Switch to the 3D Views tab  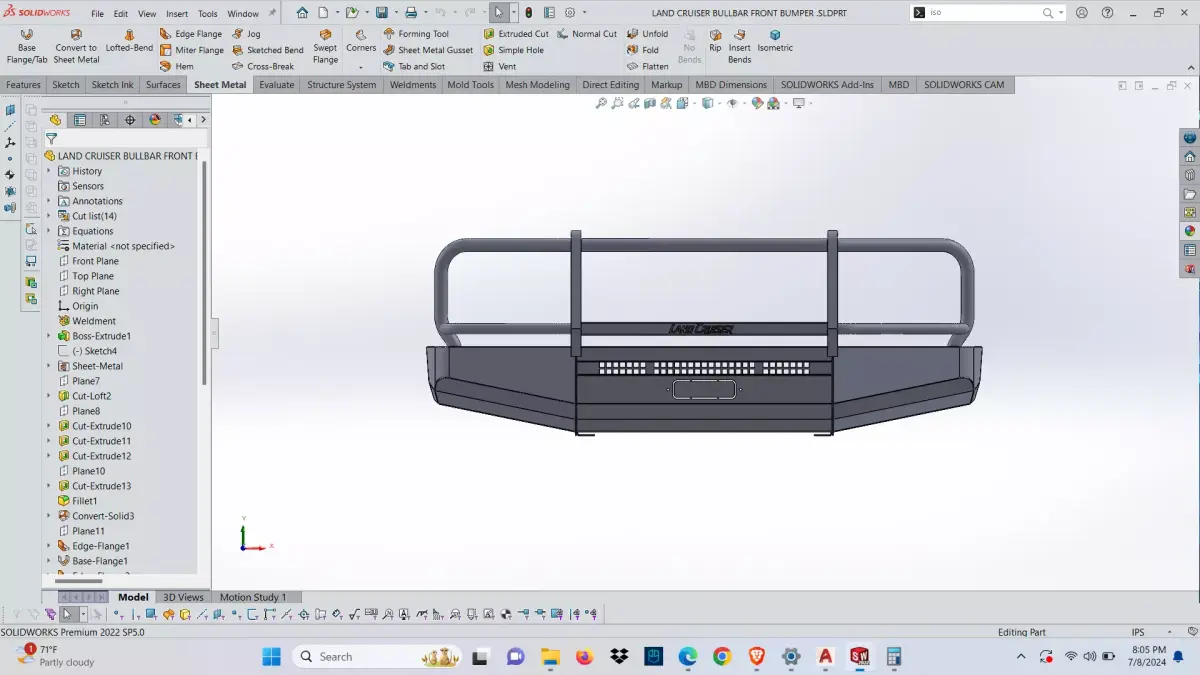[x=183, y=597]
